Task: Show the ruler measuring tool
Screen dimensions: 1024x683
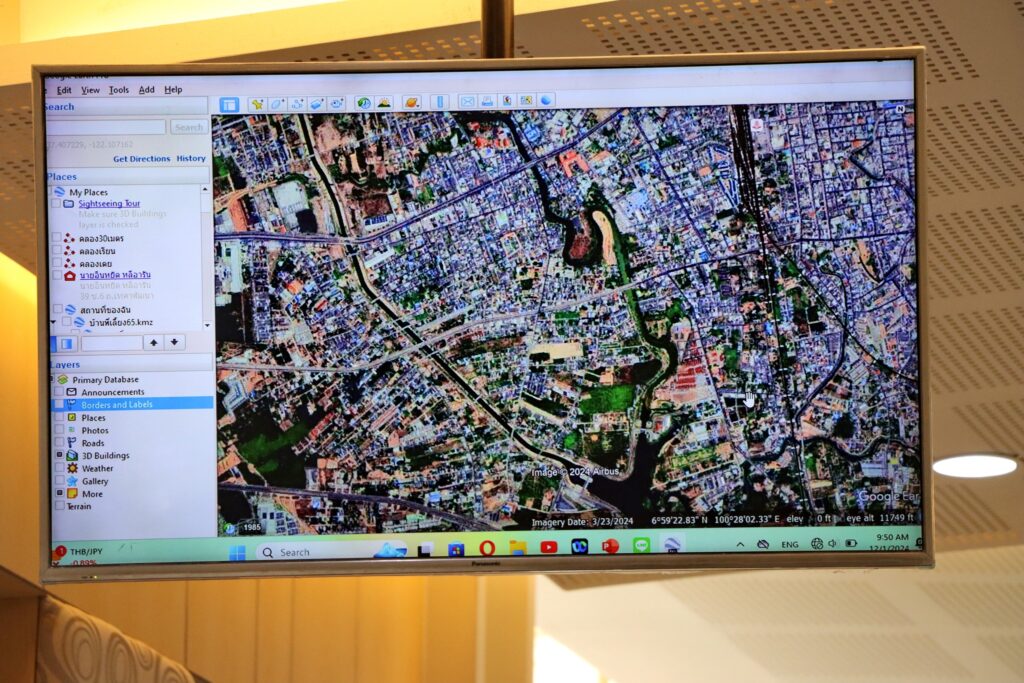Action: coord(440,102)
